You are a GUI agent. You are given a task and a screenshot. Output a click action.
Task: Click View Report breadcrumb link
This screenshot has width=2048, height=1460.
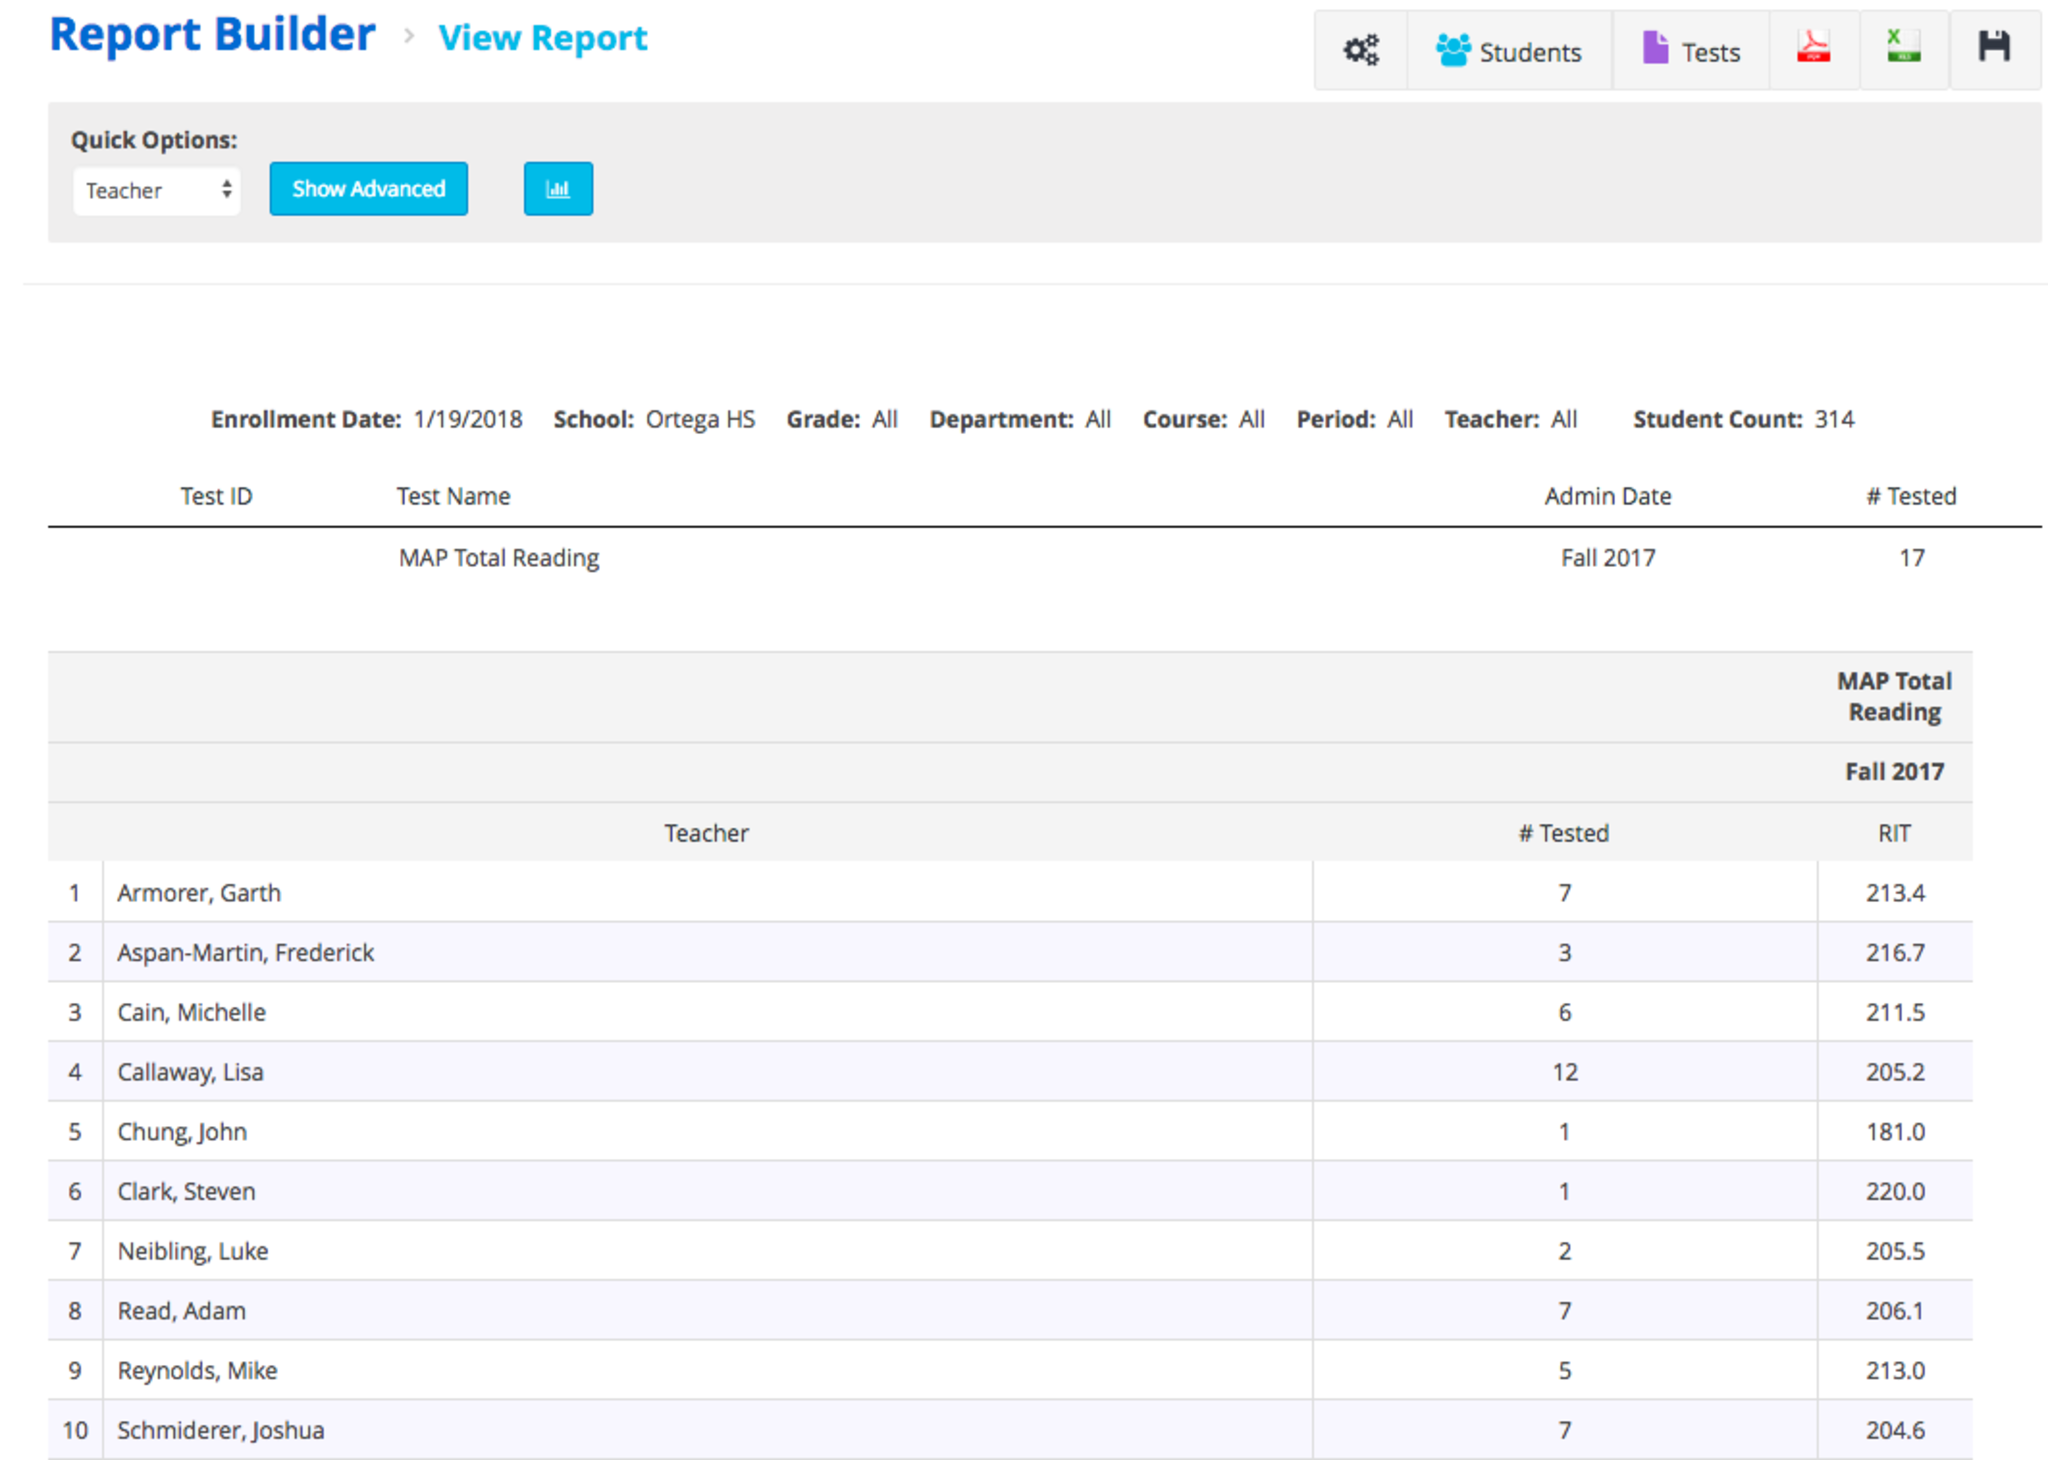point(543,38)
